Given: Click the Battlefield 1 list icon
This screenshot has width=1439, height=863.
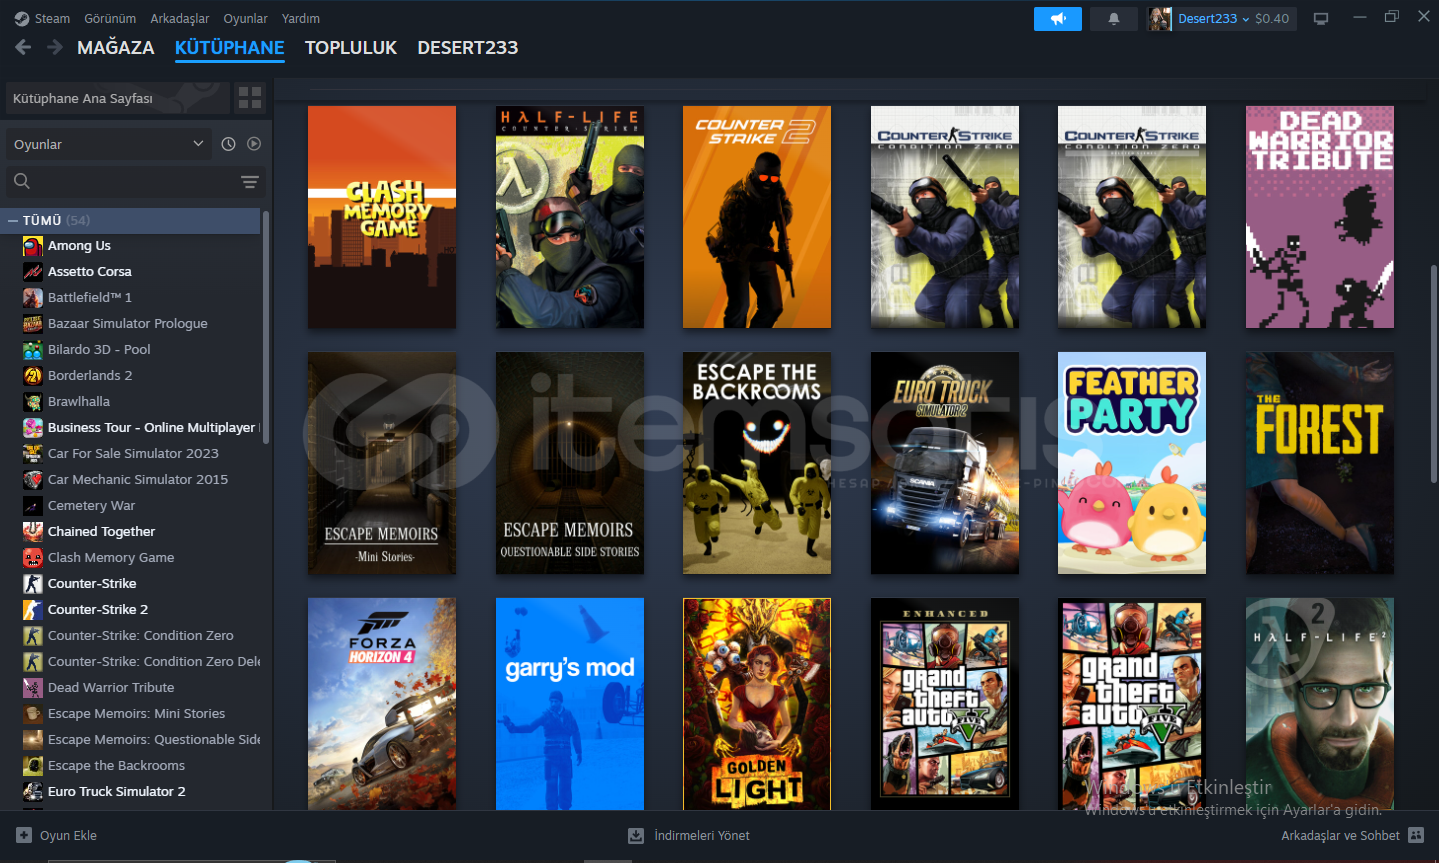Looking at the screenshot, I should coord(33,297).
